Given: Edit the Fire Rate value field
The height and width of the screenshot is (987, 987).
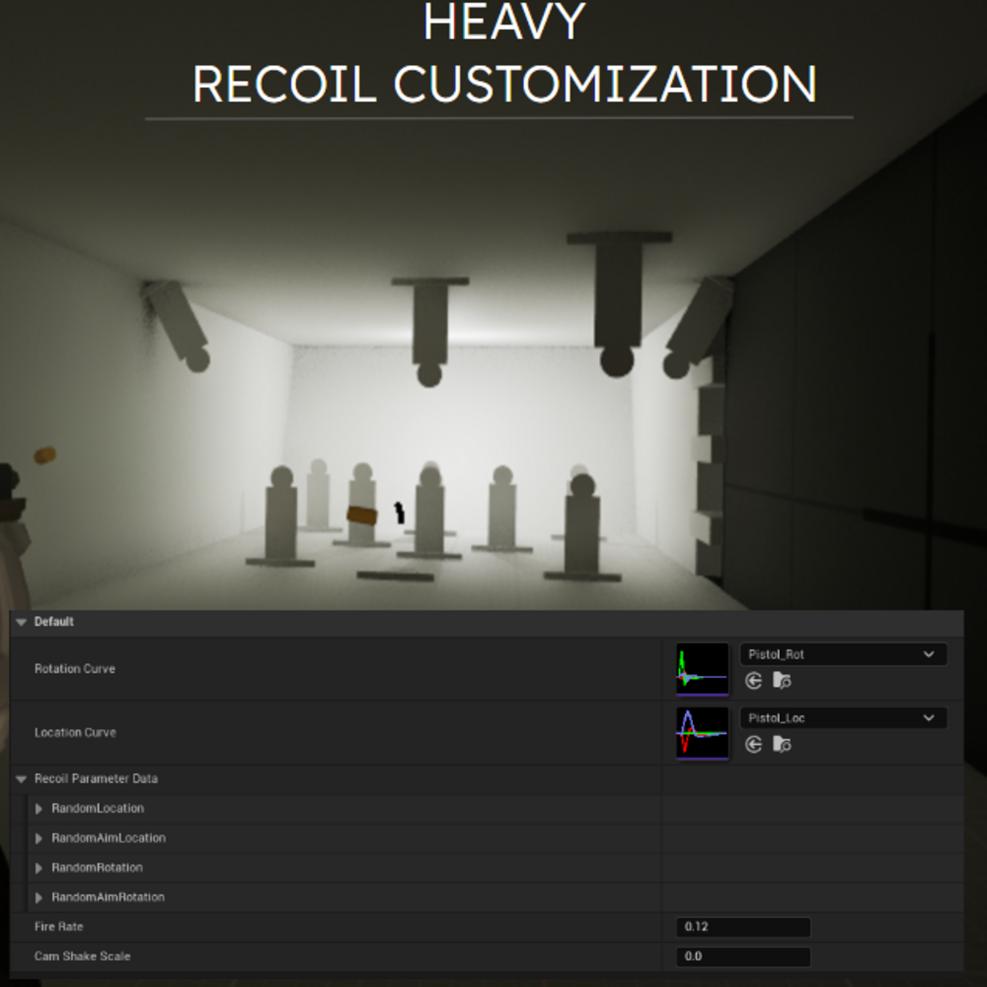Looking at the screenshot, I should (743, 927).
